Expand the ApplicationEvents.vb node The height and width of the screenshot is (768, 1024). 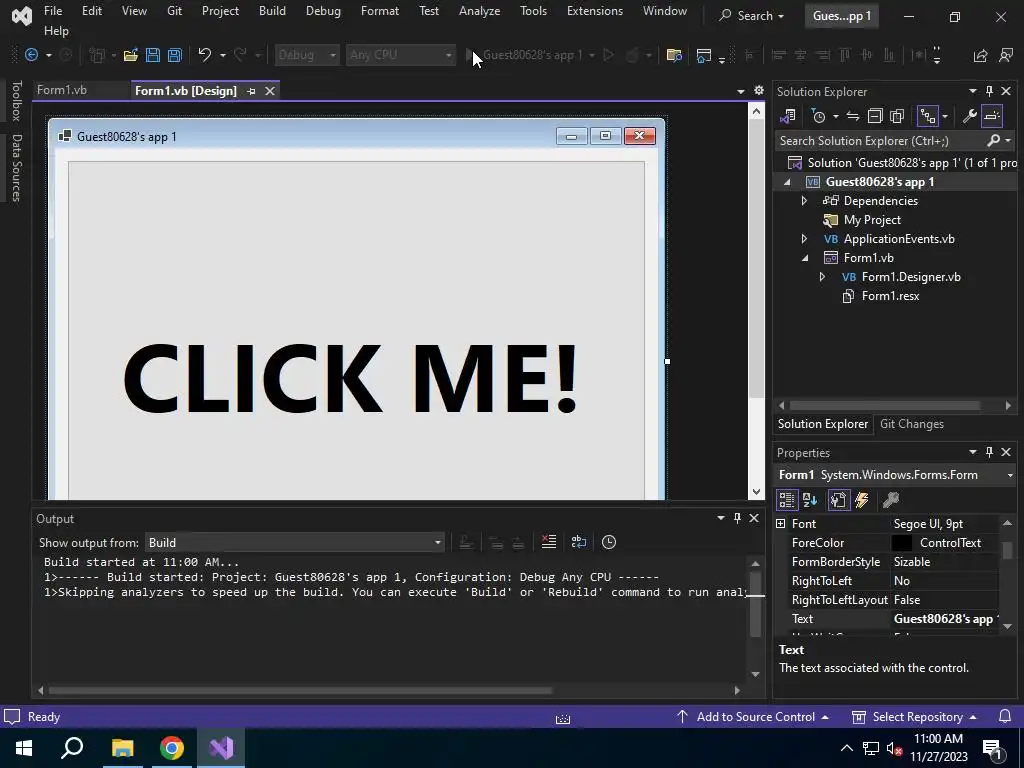coord(804,238)
